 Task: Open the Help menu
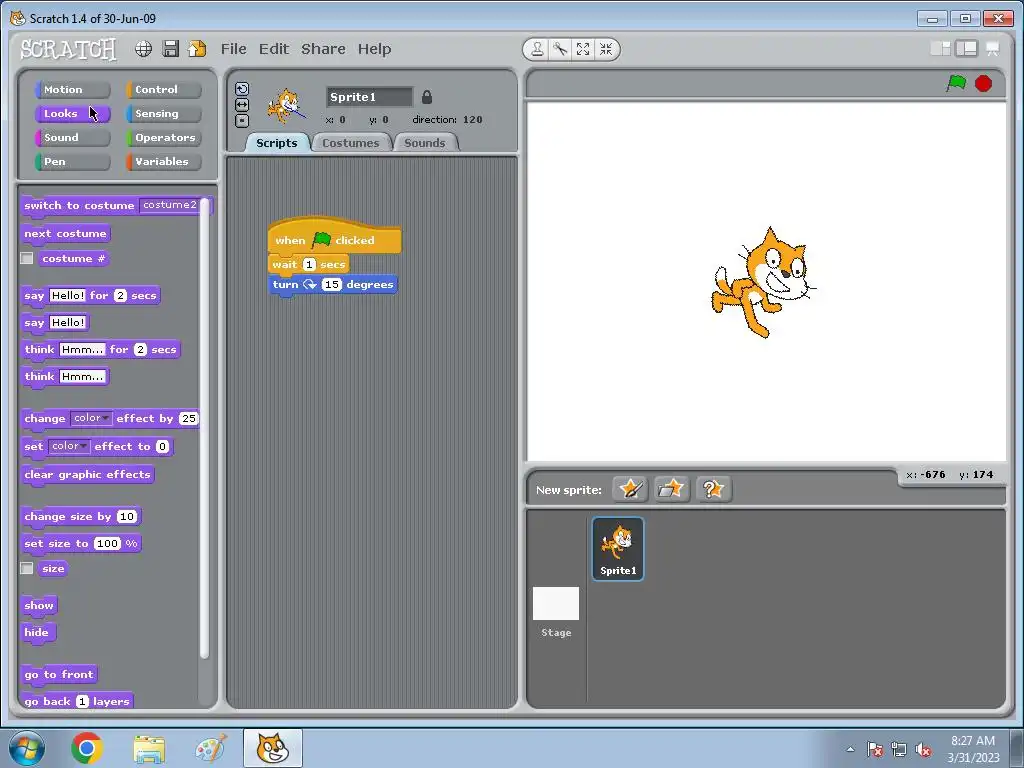[x=374, y=49]
